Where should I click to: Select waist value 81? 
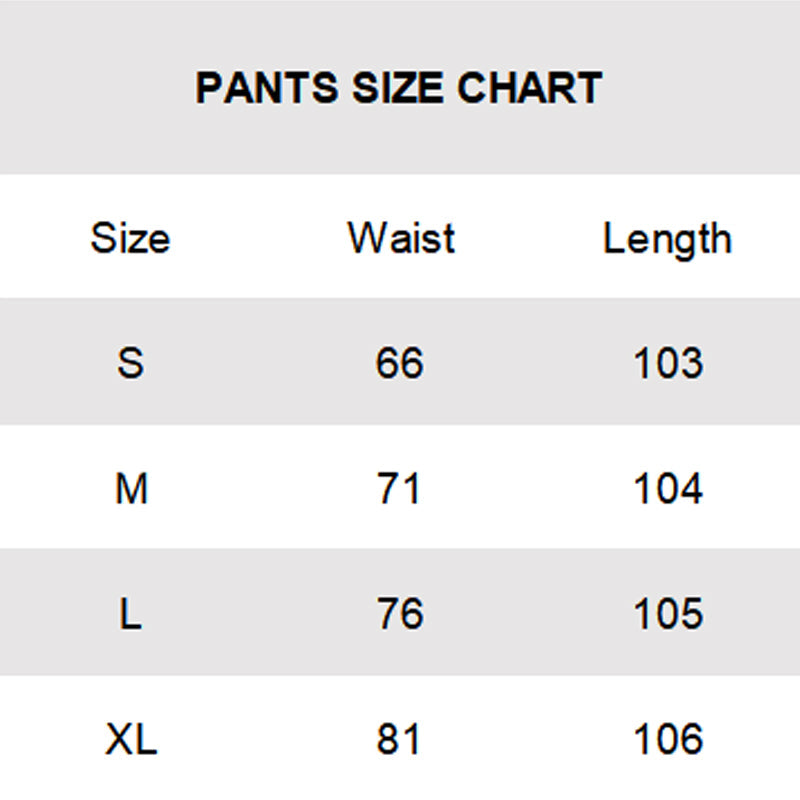point(400,740)
